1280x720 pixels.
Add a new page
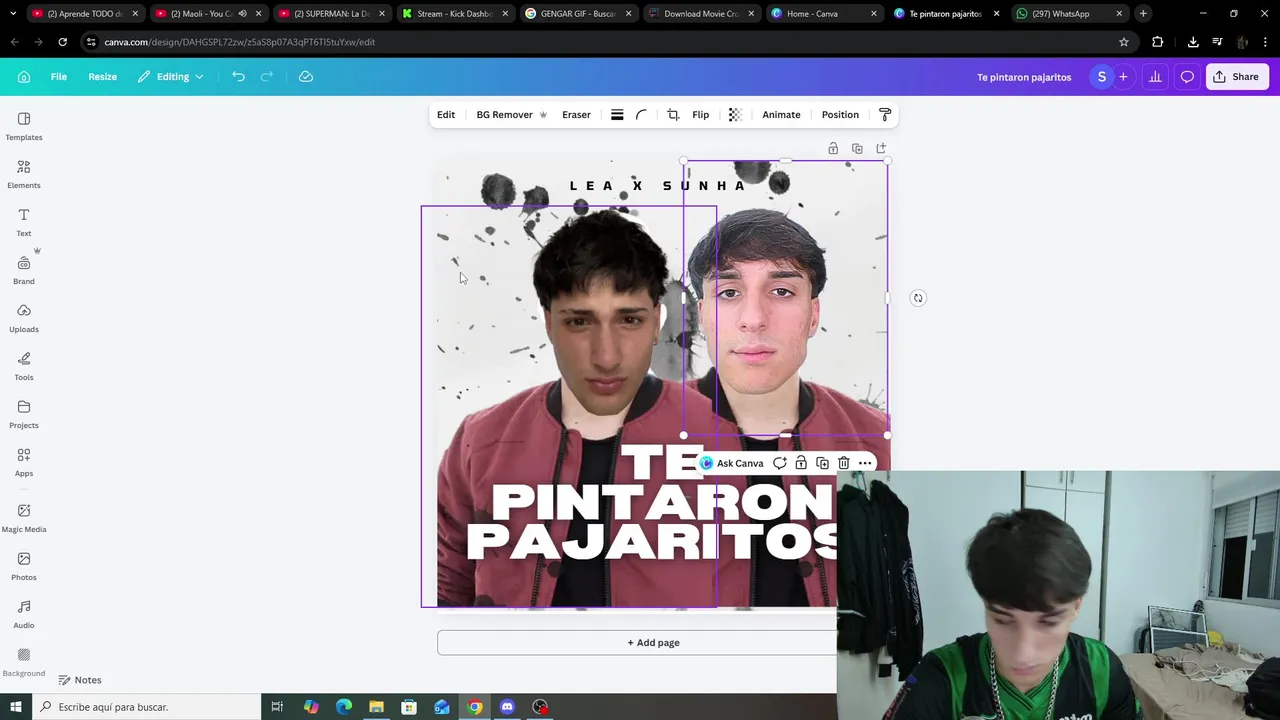click(653, 643)
